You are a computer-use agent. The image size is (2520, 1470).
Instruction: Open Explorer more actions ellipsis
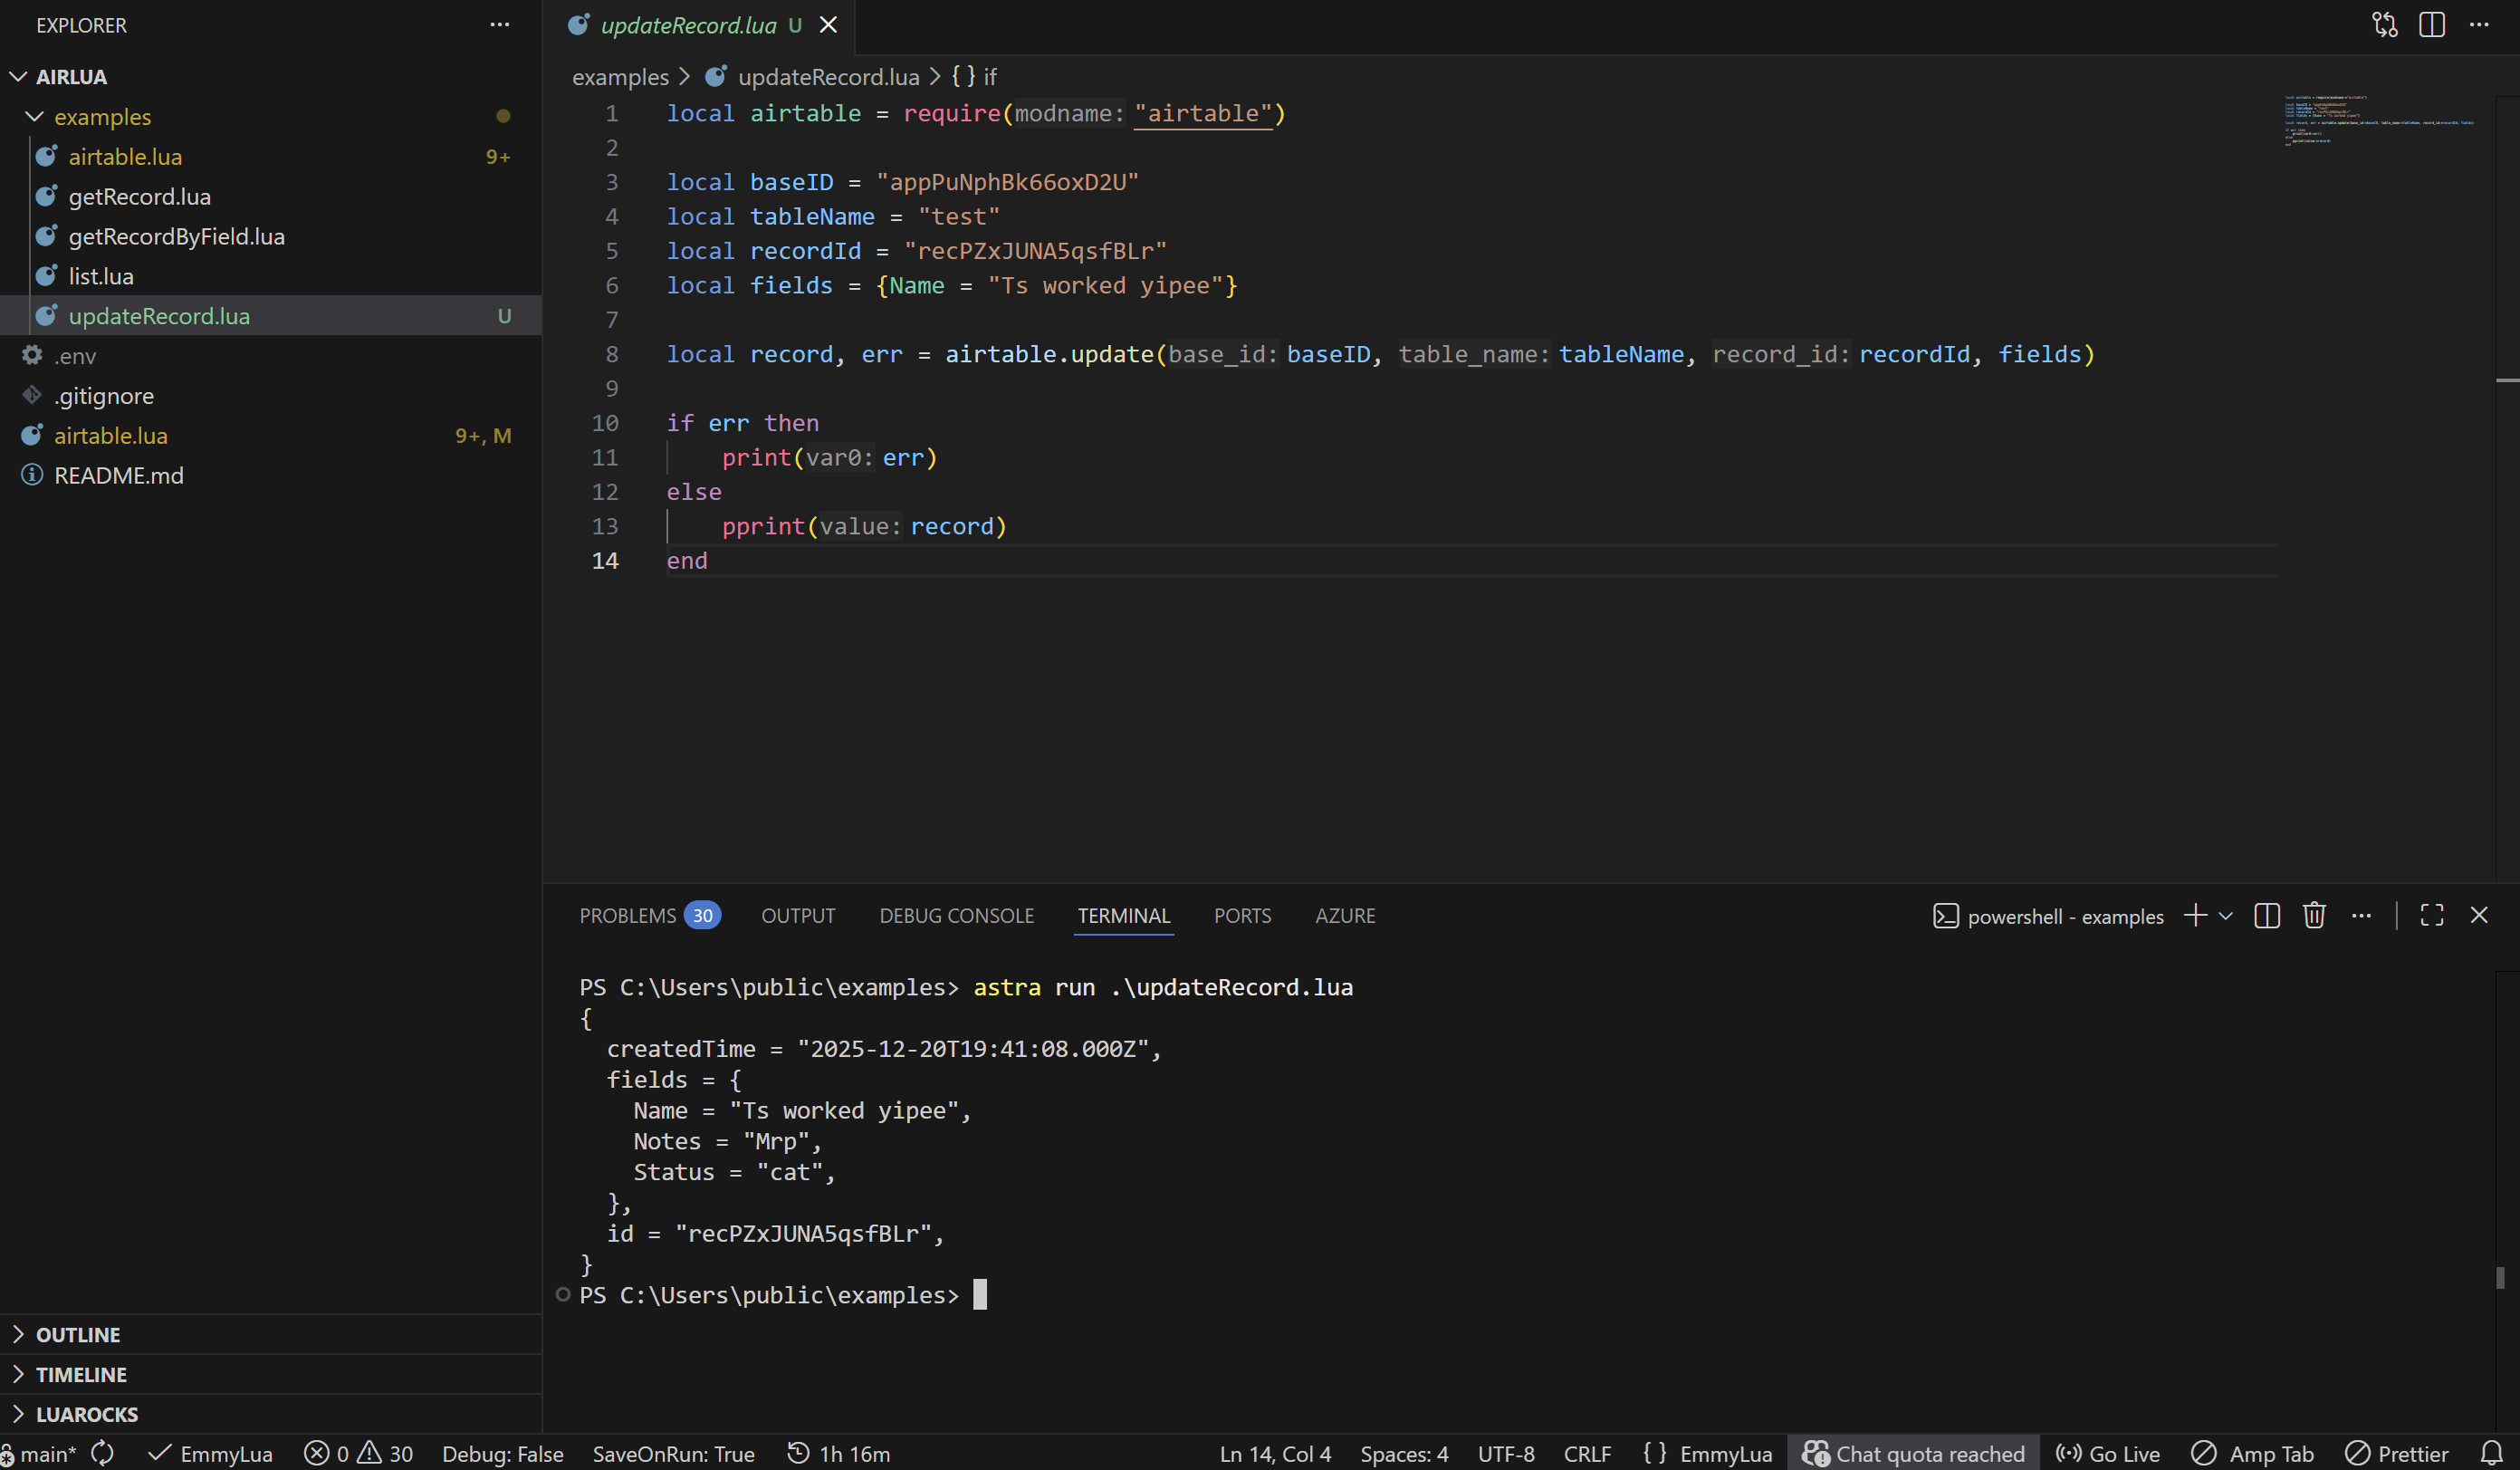(499, 25)
